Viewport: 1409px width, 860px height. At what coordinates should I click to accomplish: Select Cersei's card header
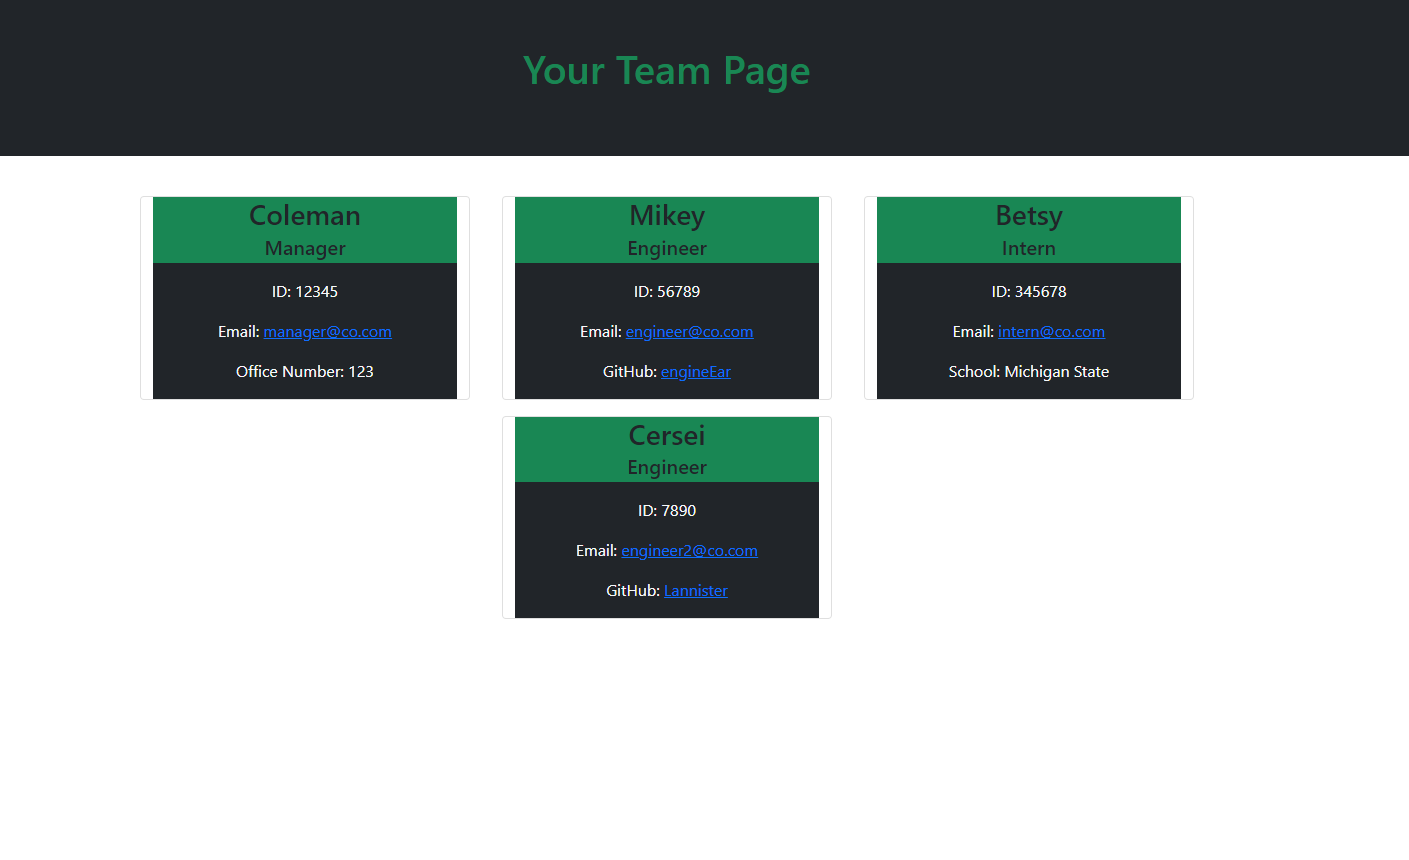click(666, 435)
